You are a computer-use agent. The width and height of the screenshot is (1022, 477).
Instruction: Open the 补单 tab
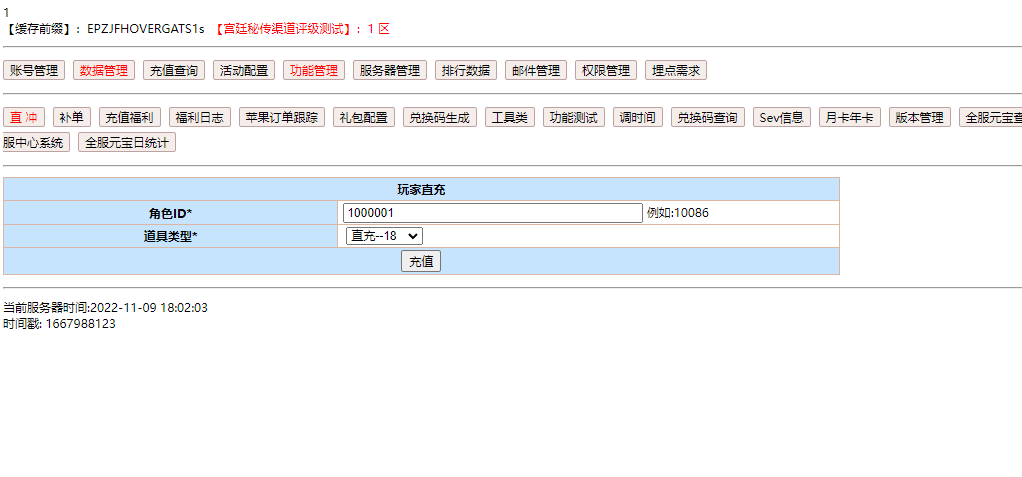[71, 118]
